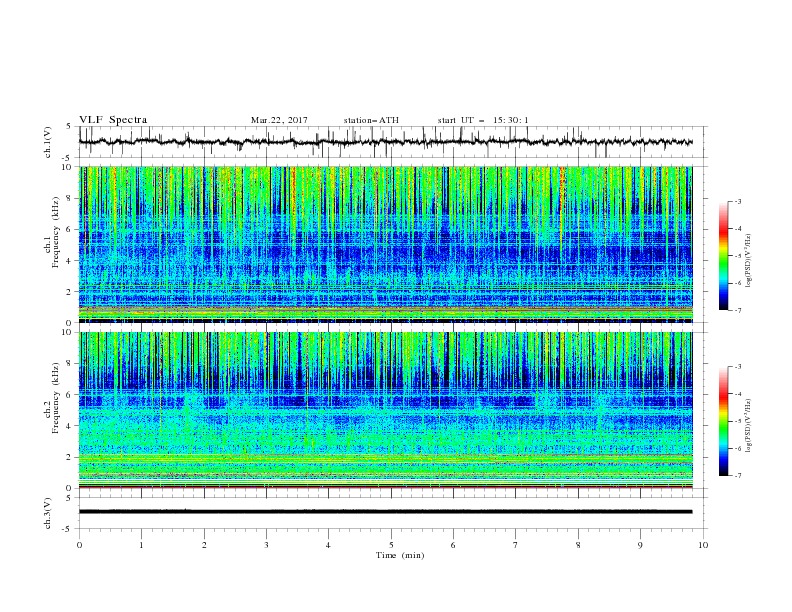The height and width of the screenshot is (612, 792).
Task: Click the "ch.1(V)" axis label
Action: point(48,142)
